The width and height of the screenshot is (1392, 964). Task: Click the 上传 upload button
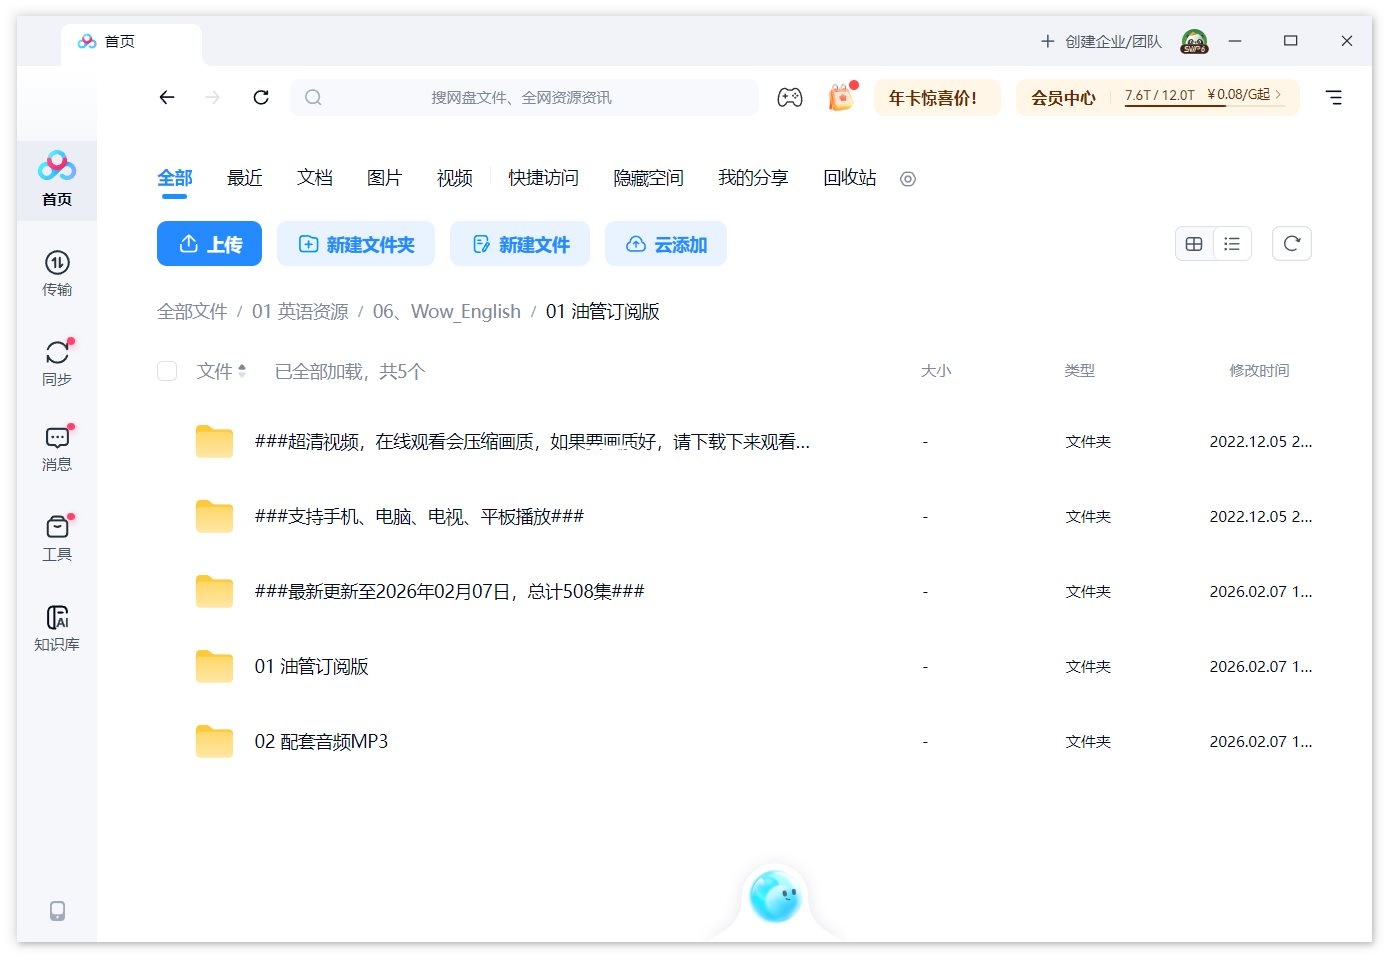coord(209,243)
